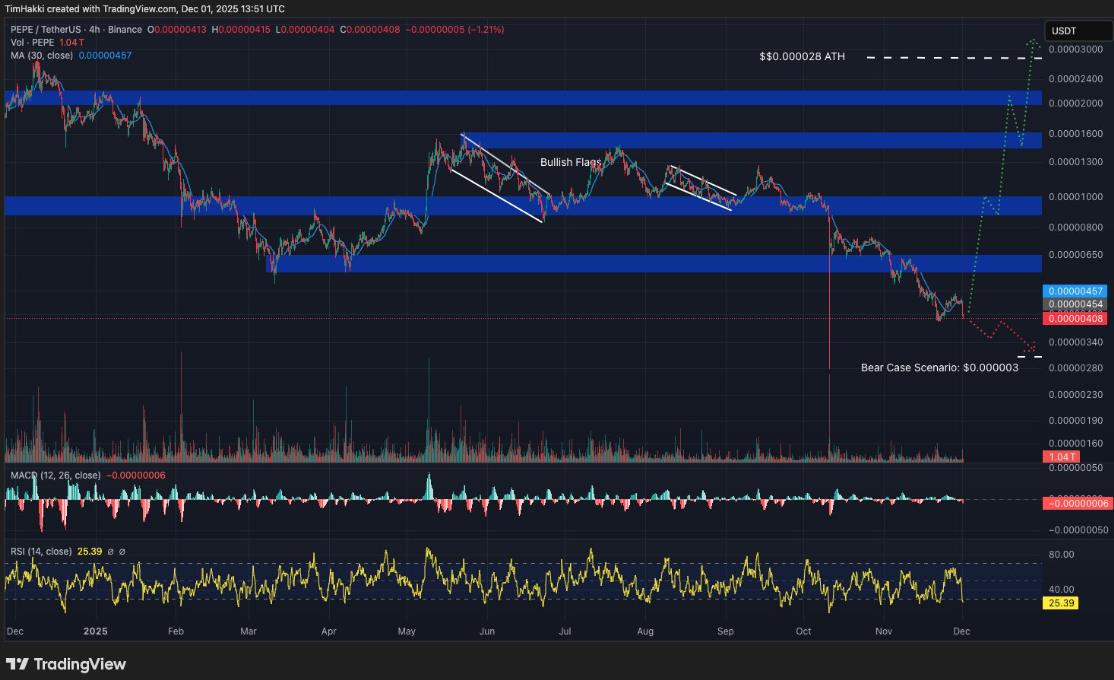Click the Oct marker on time axis
1114x680 pixels.
[803, 632]
